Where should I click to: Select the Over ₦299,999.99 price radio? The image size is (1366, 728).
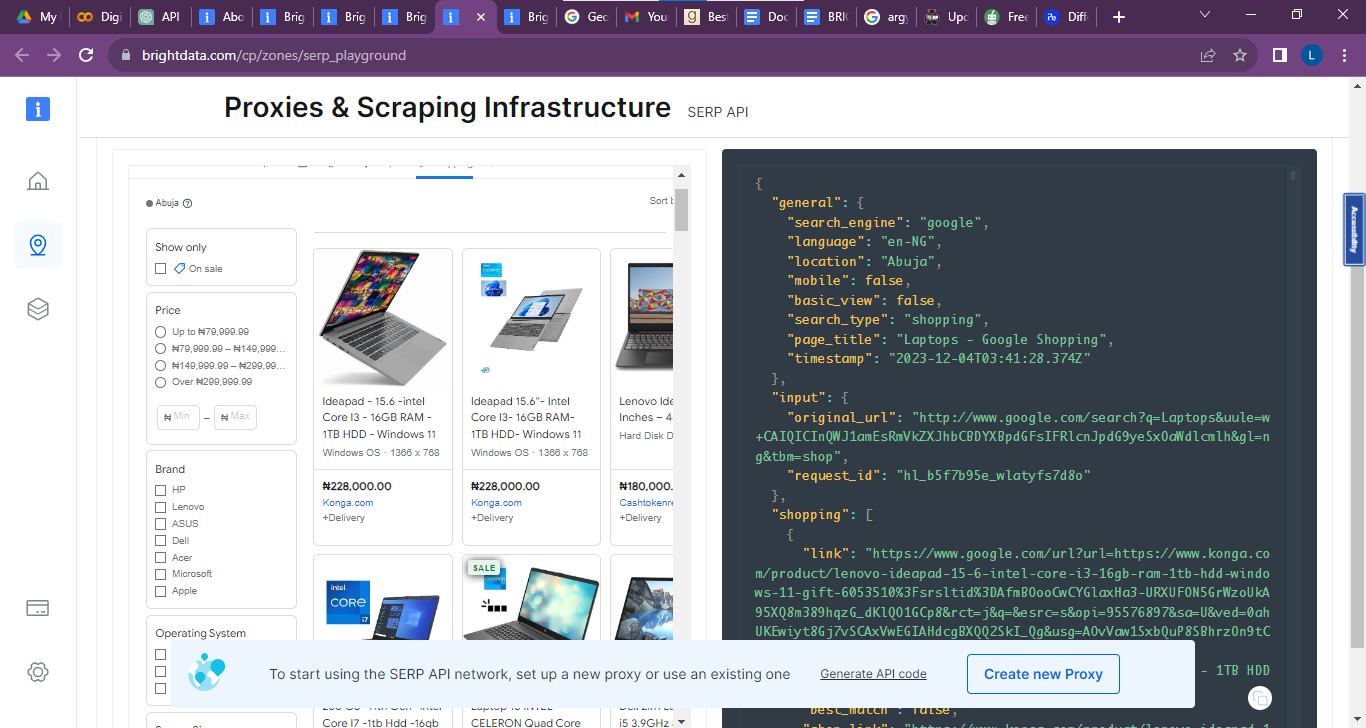click(x=160, y=382)
